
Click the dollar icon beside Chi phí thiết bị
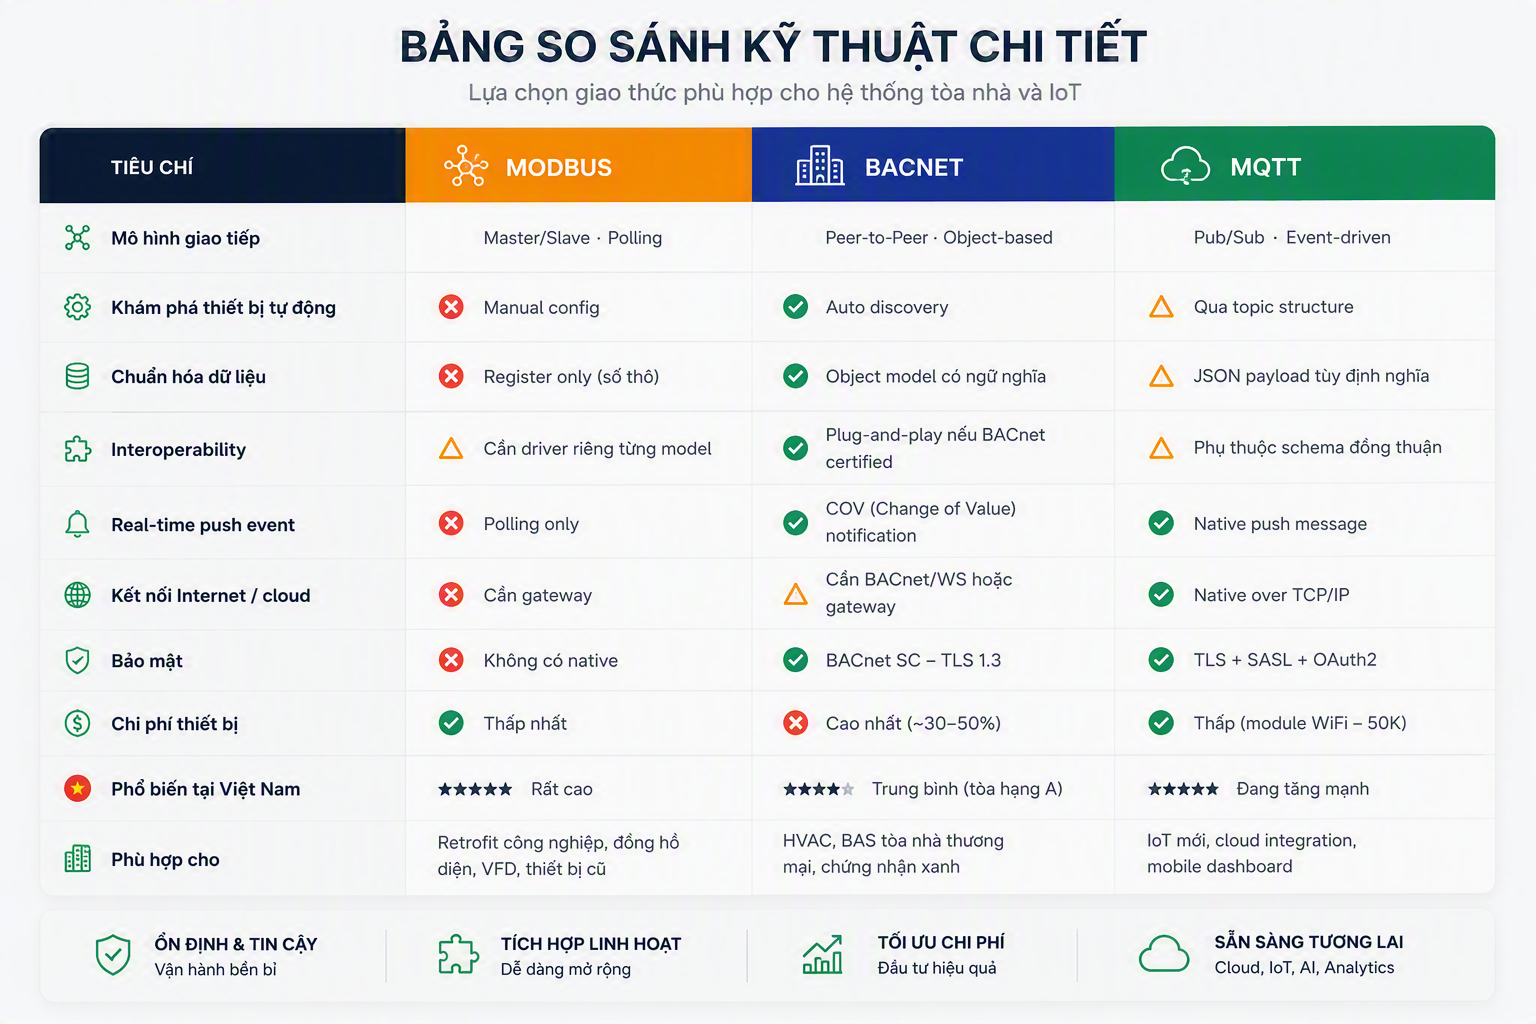pos(77,723)
